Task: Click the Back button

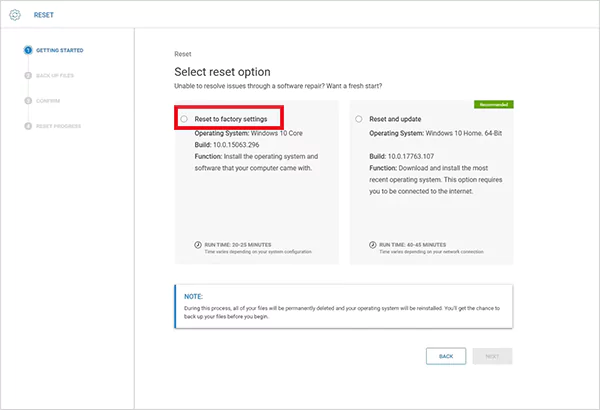Action: pos(446,356)
